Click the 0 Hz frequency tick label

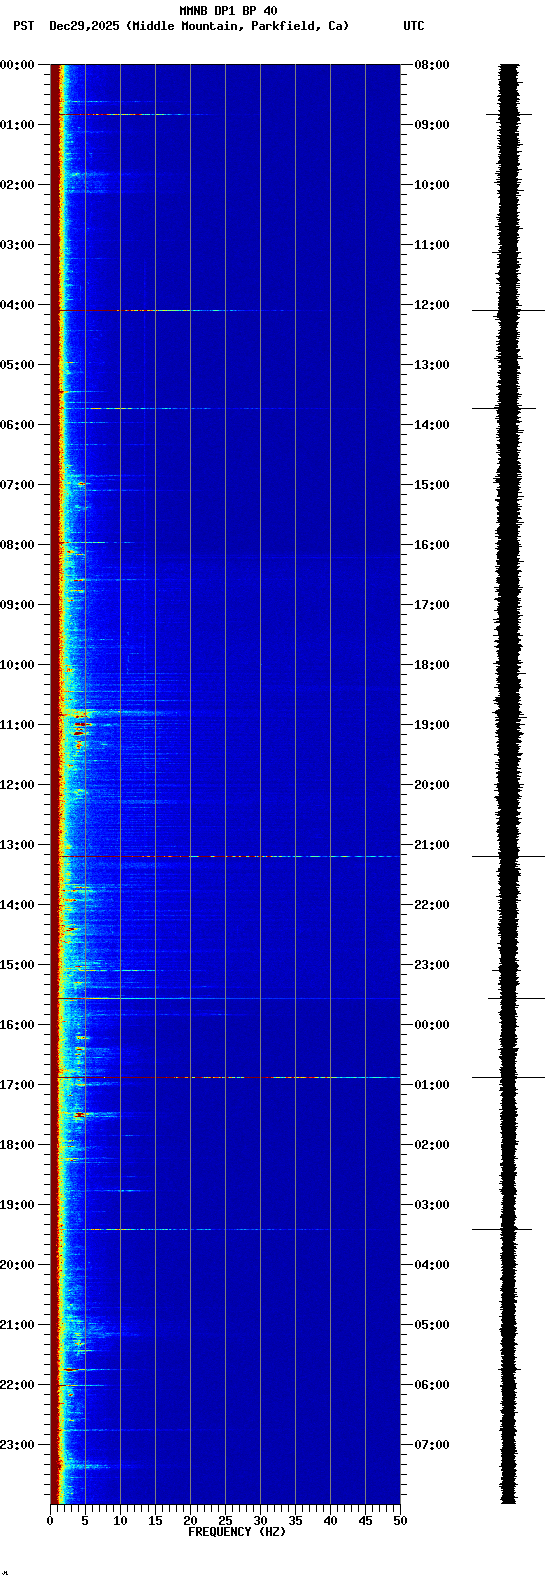pyautogui.click(x=50, y=1521)
